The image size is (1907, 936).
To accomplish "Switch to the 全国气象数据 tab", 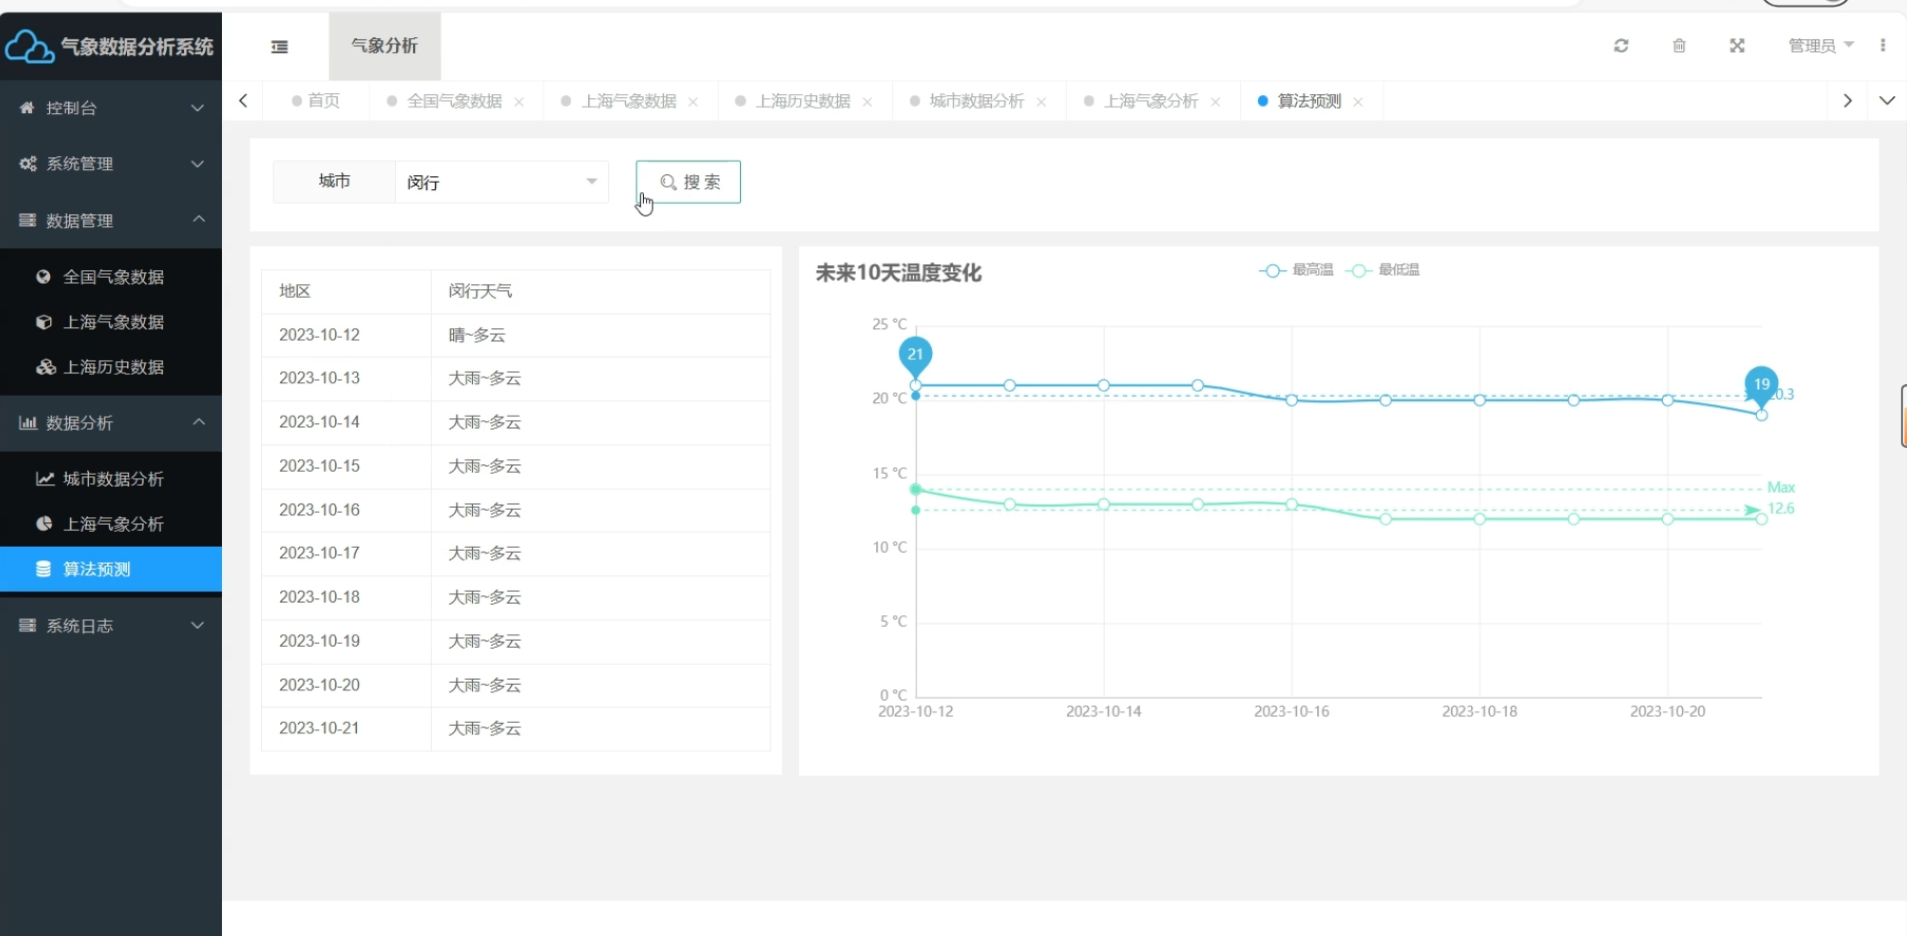I will pyautogui.click(x=454, y=101).
